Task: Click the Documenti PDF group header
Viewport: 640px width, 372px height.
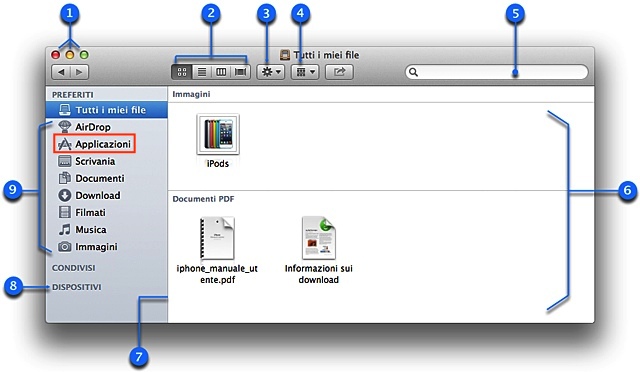Action: [203, 199]
